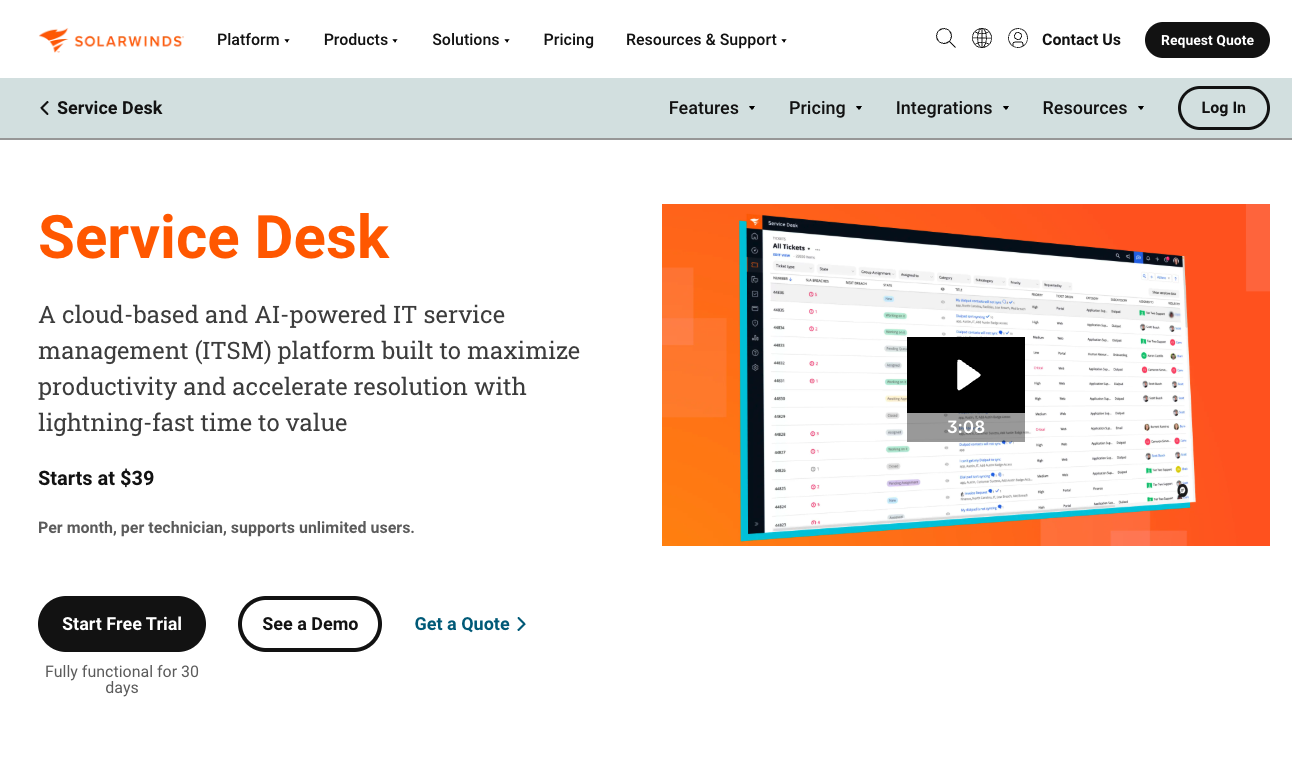Click the video thumbnail image
The image size is (1292, 757).
966,375
